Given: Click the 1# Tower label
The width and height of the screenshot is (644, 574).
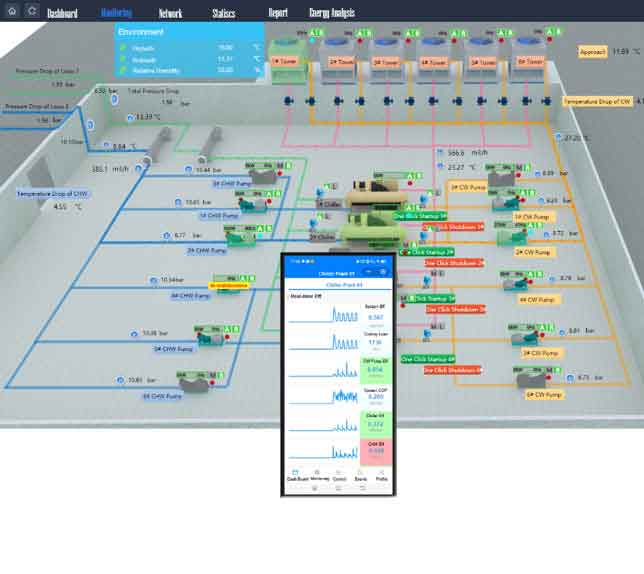Looking at the screenshot, I should tap(289, 60).
